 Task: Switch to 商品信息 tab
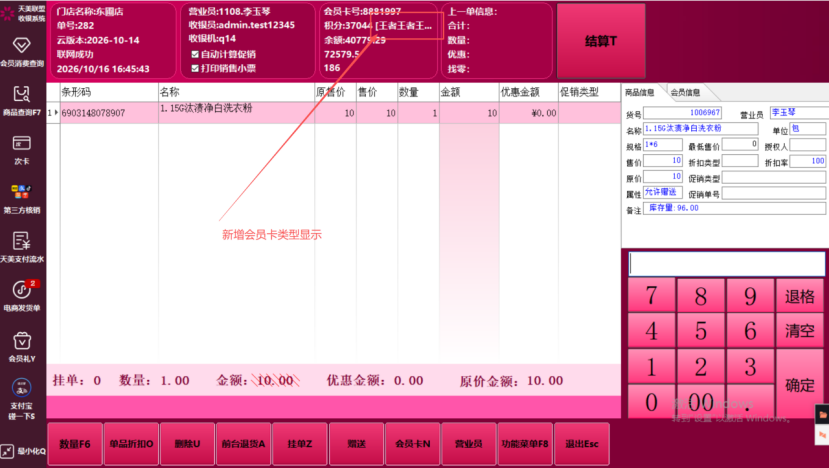coord(640,92)
